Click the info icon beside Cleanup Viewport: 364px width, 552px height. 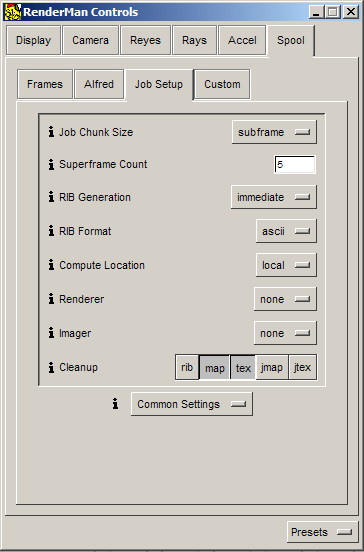tap(51, 368)
